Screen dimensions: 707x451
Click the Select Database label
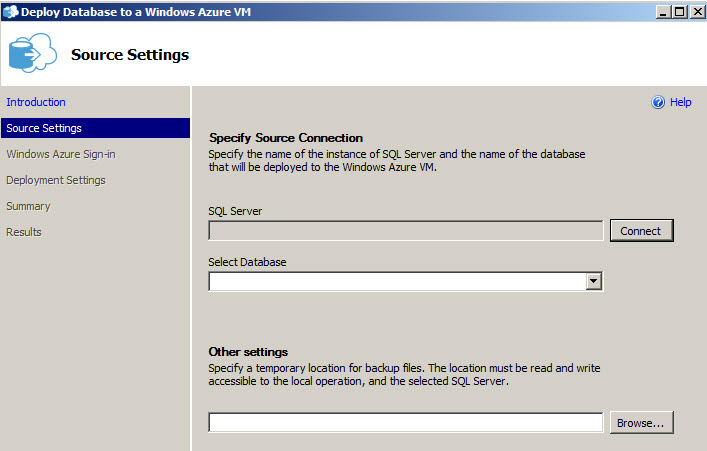[247, 262]
